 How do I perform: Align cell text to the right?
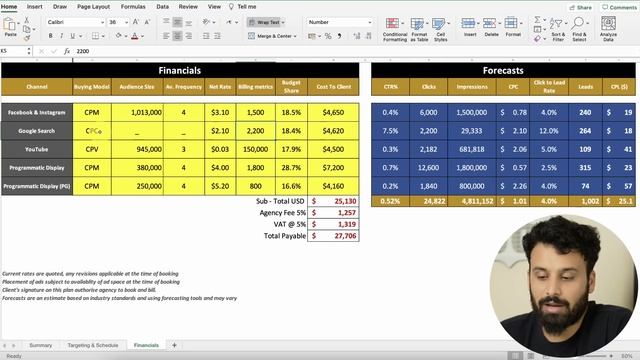point(189,36)
